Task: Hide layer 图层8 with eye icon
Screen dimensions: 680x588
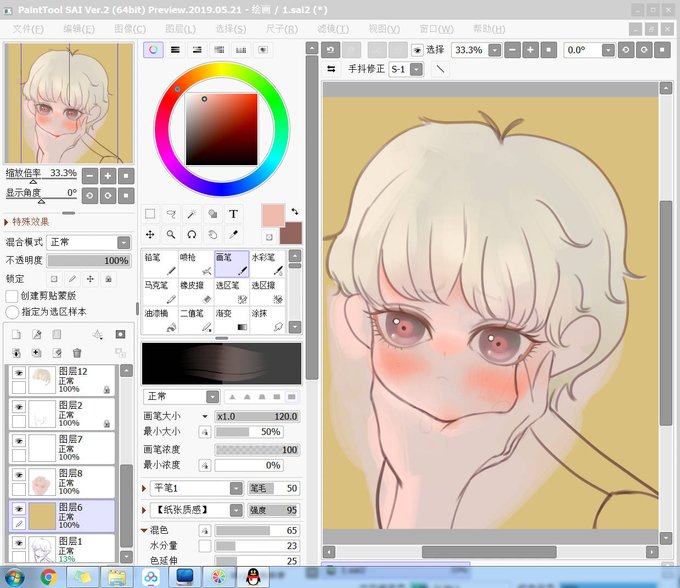Action: tap(19, 475)
